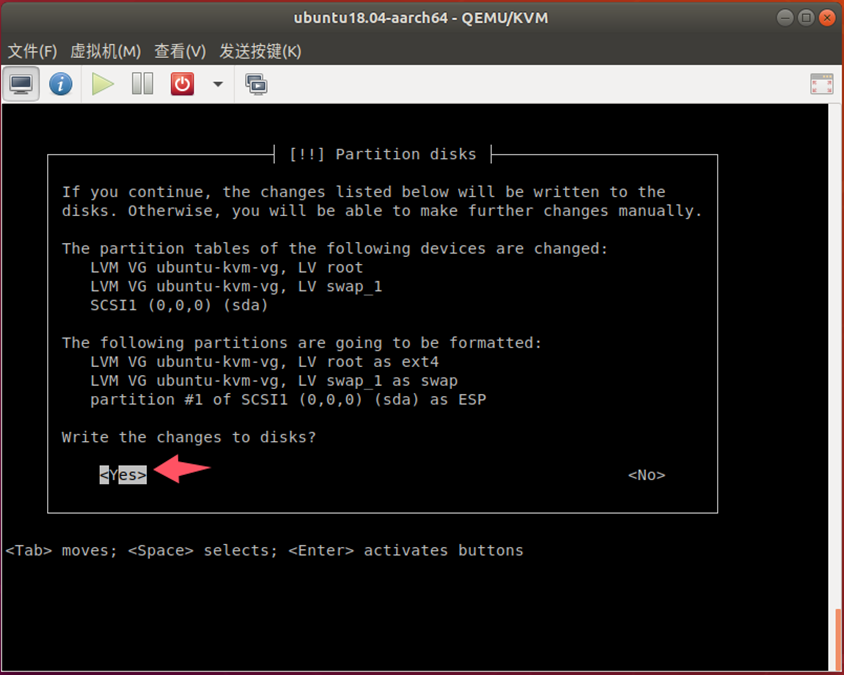Choose <No> to cancel disk changes
This screenshot has height=675, width=844.
coord(646,475)
